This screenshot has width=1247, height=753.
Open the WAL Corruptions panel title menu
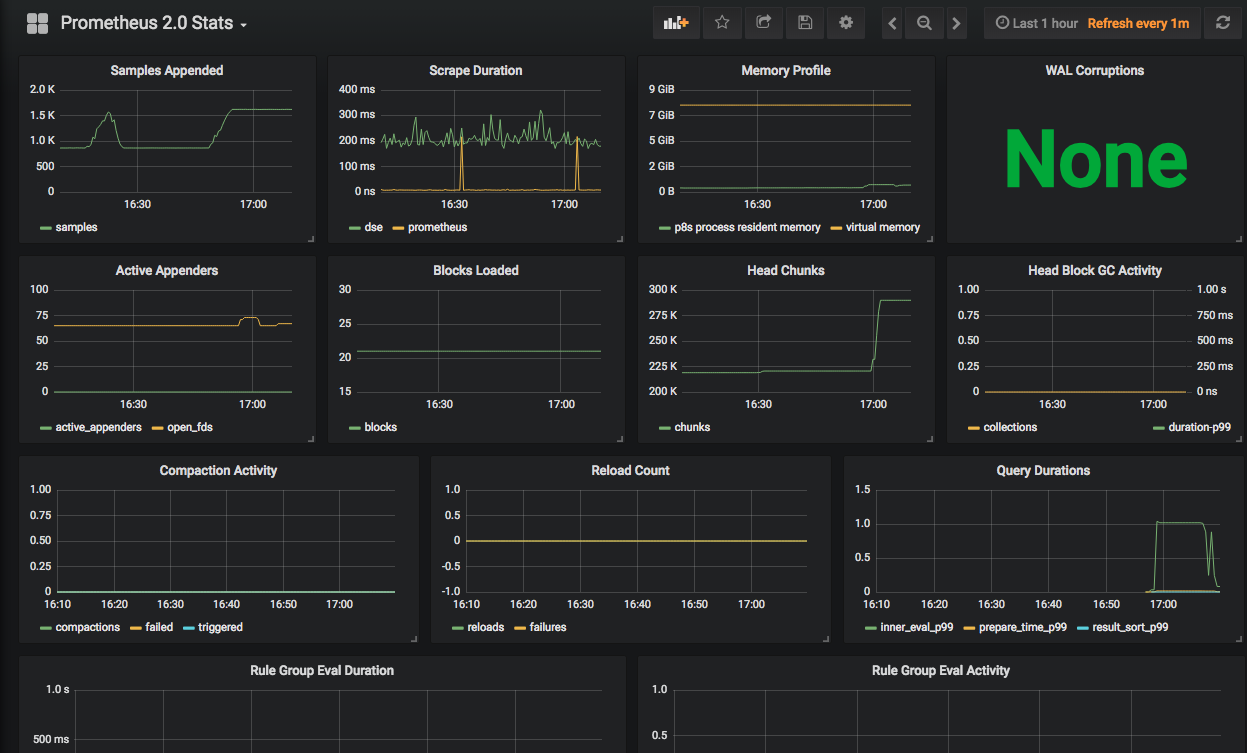1095,71
